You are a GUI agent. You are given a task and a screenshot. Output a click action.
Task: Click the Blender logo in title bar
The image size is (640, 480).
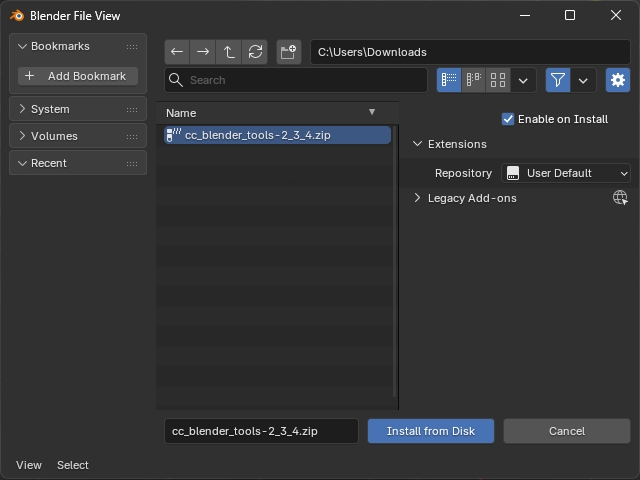[x=17, y=16]
